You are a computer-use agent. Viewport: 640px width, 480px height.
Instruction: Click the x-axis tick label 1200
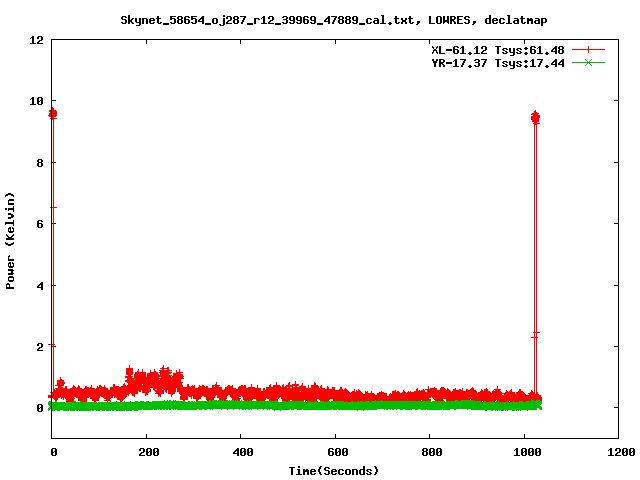pos(621,452)
